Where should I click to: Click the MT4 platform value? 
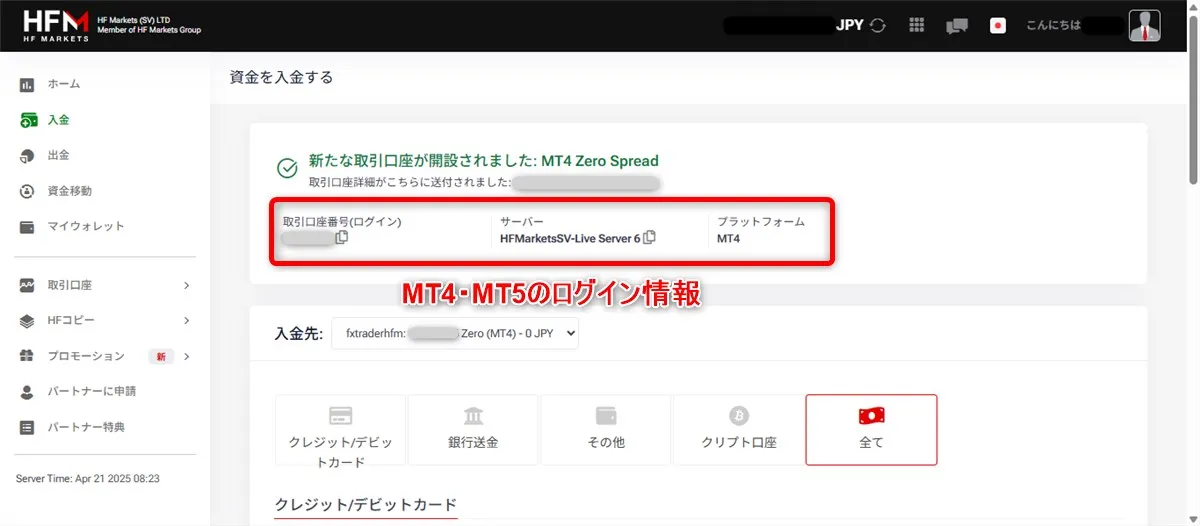click(728, 239)
